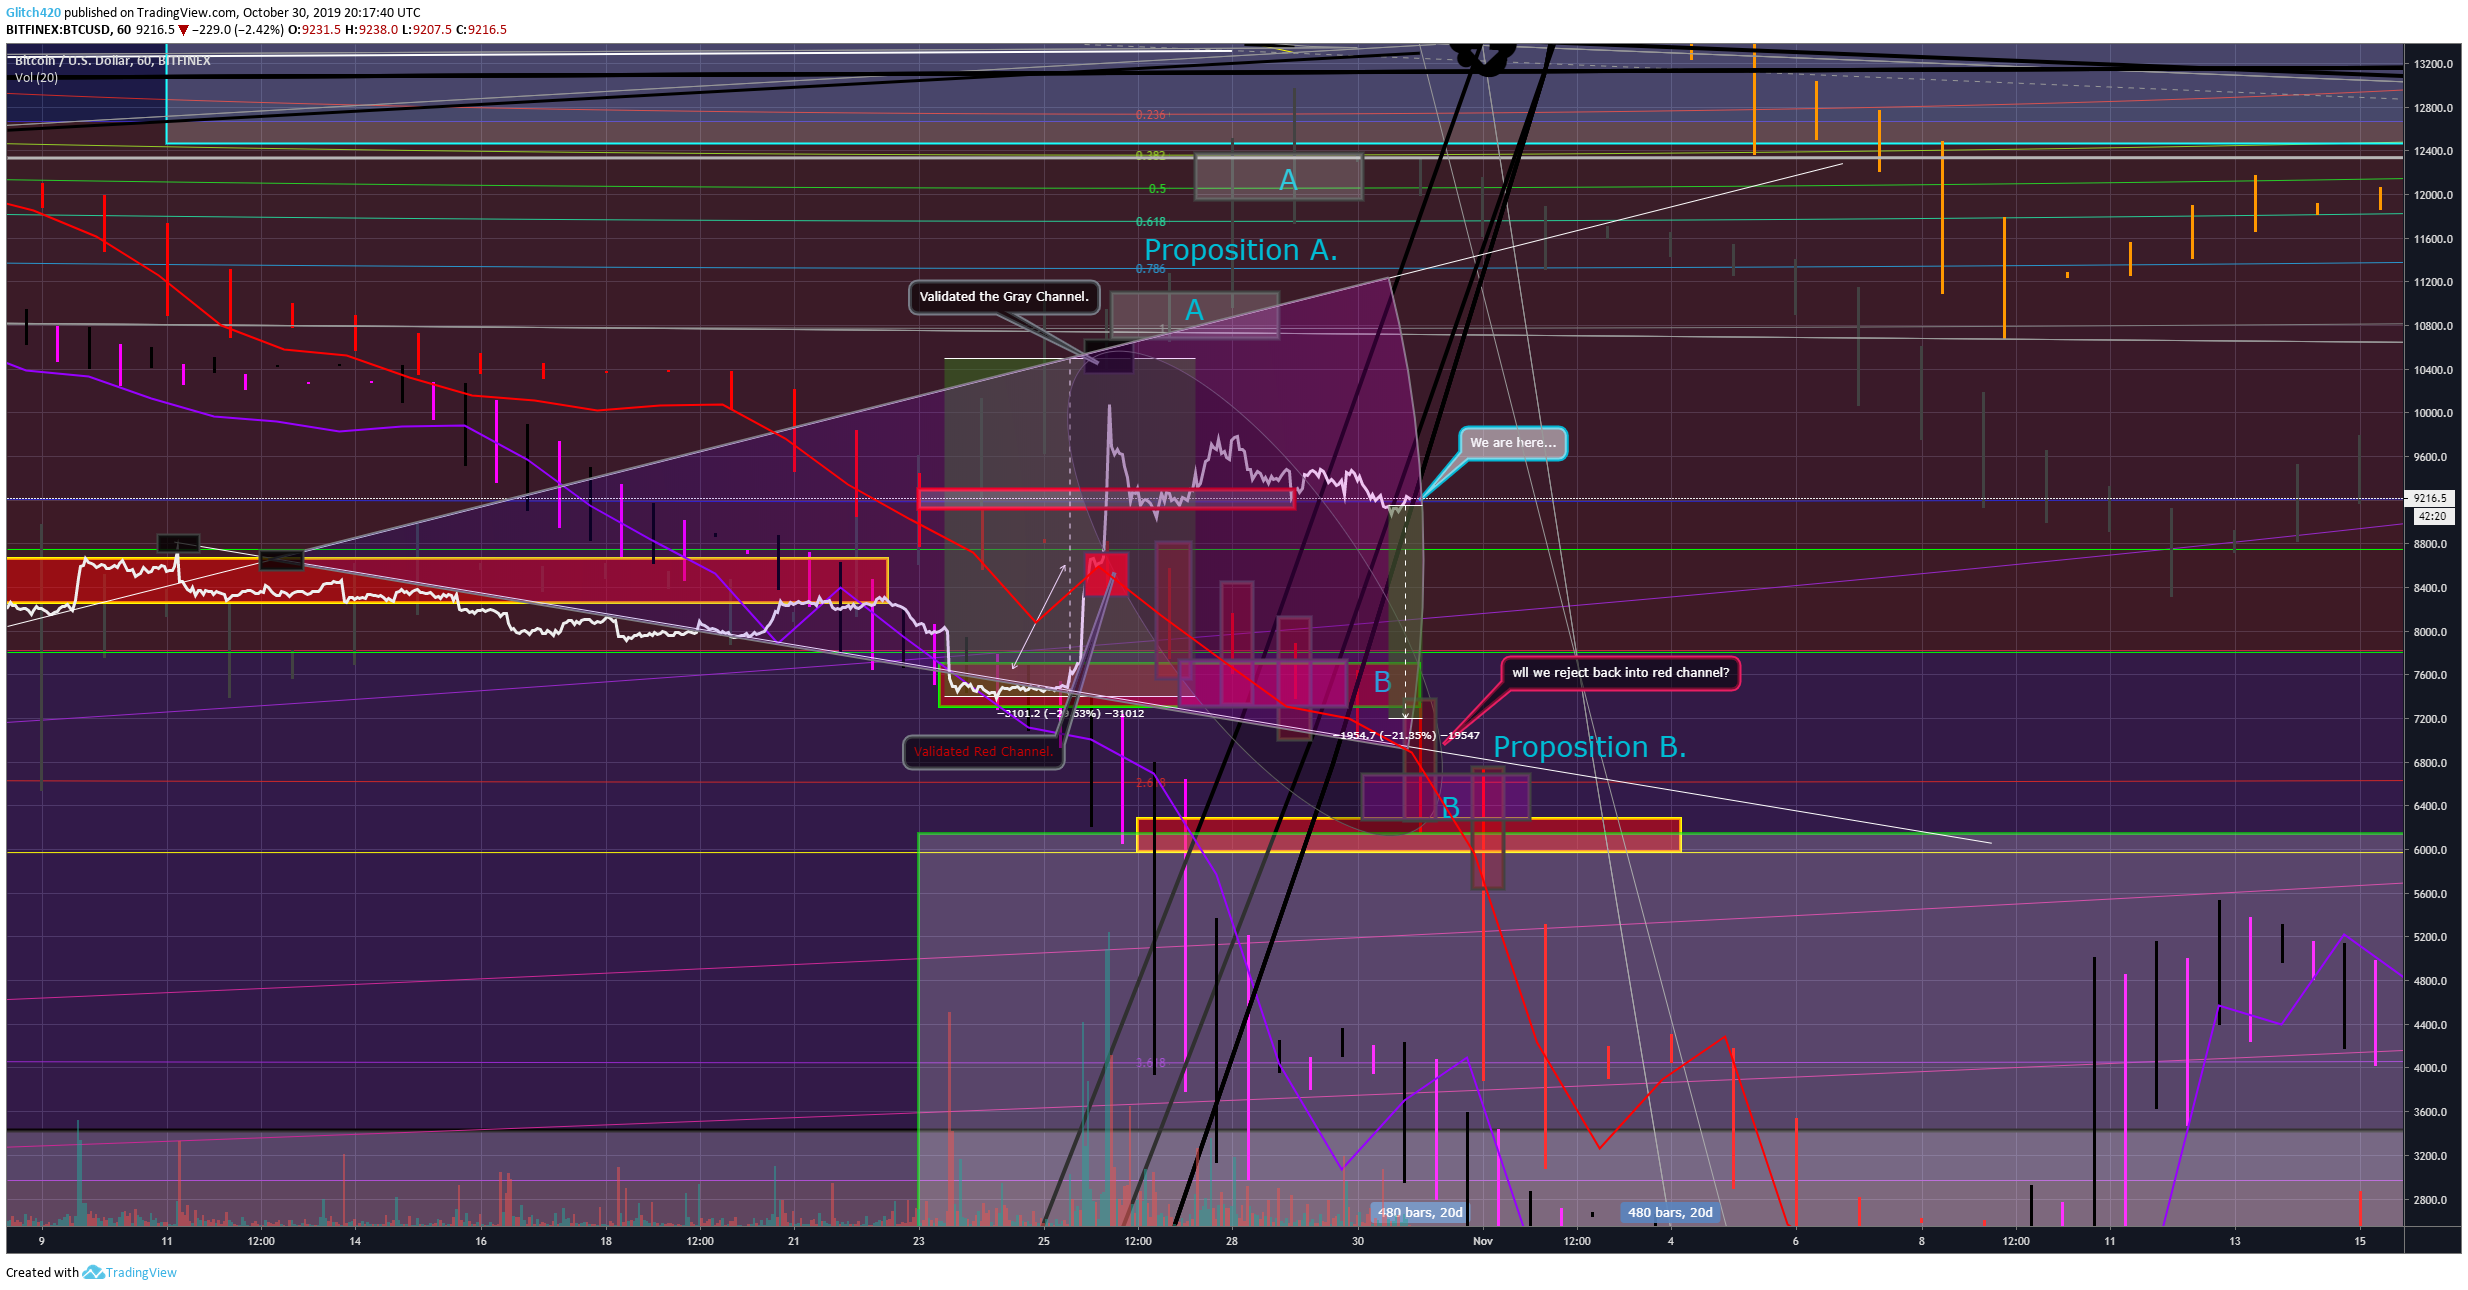The height and width of the screenshot is (1290, 2468).
Task: Click the 'Proposition A.' text label
Action: (x=1240, y=250)
